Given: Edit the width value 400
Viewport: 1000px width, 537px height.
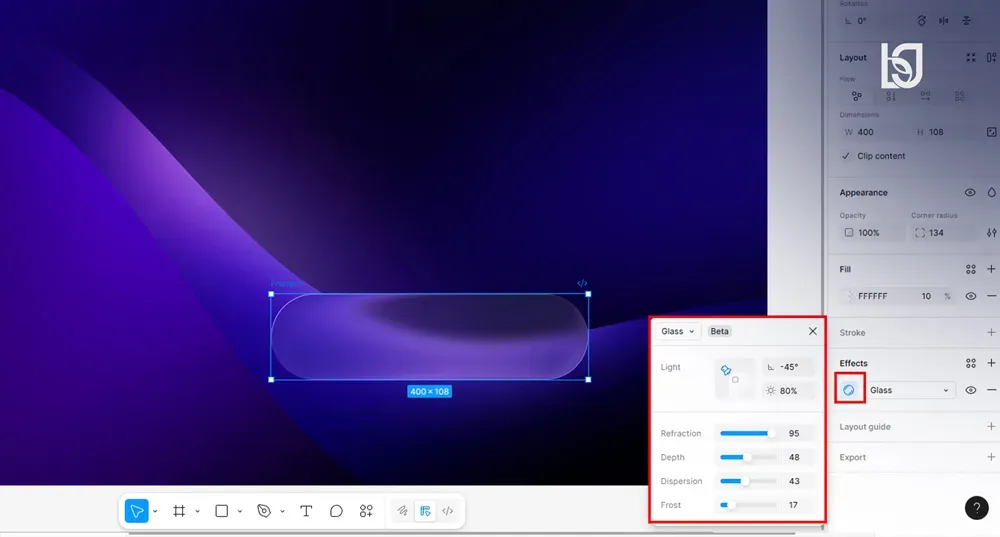Looking at the screenshot, I should [x=865, y=132].
